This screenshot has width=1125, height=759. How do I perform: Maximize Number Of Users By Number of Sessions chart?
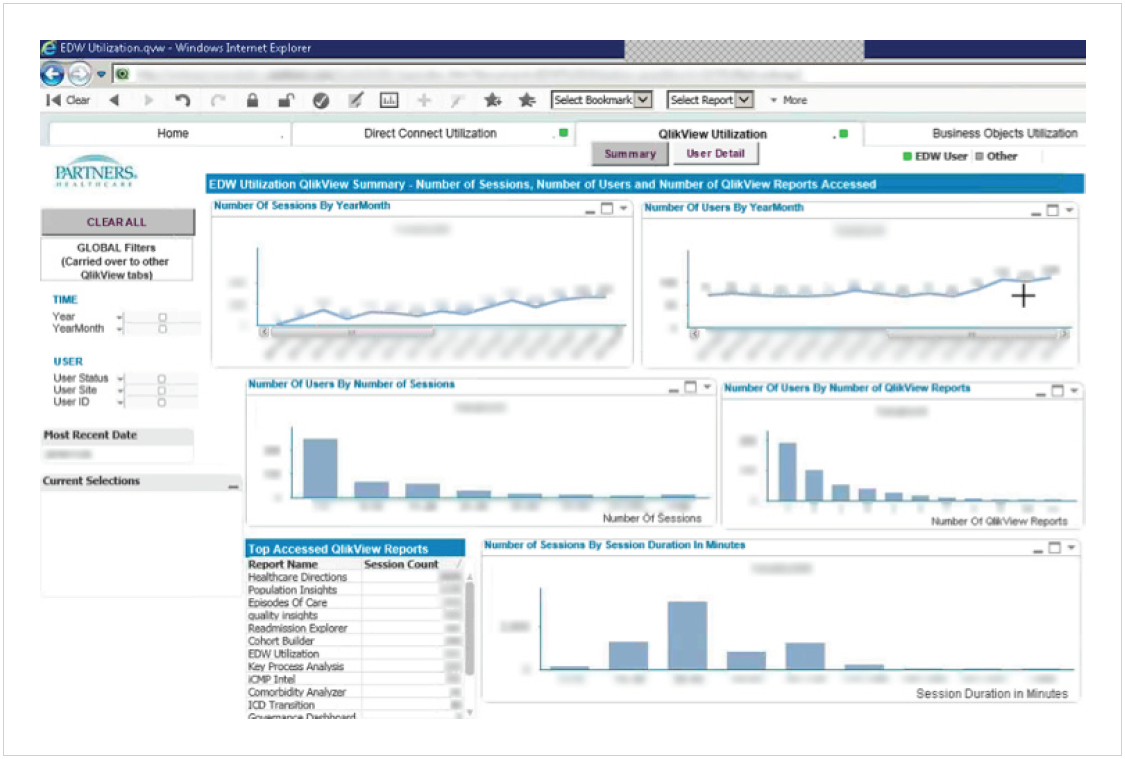tap(690, 387)
